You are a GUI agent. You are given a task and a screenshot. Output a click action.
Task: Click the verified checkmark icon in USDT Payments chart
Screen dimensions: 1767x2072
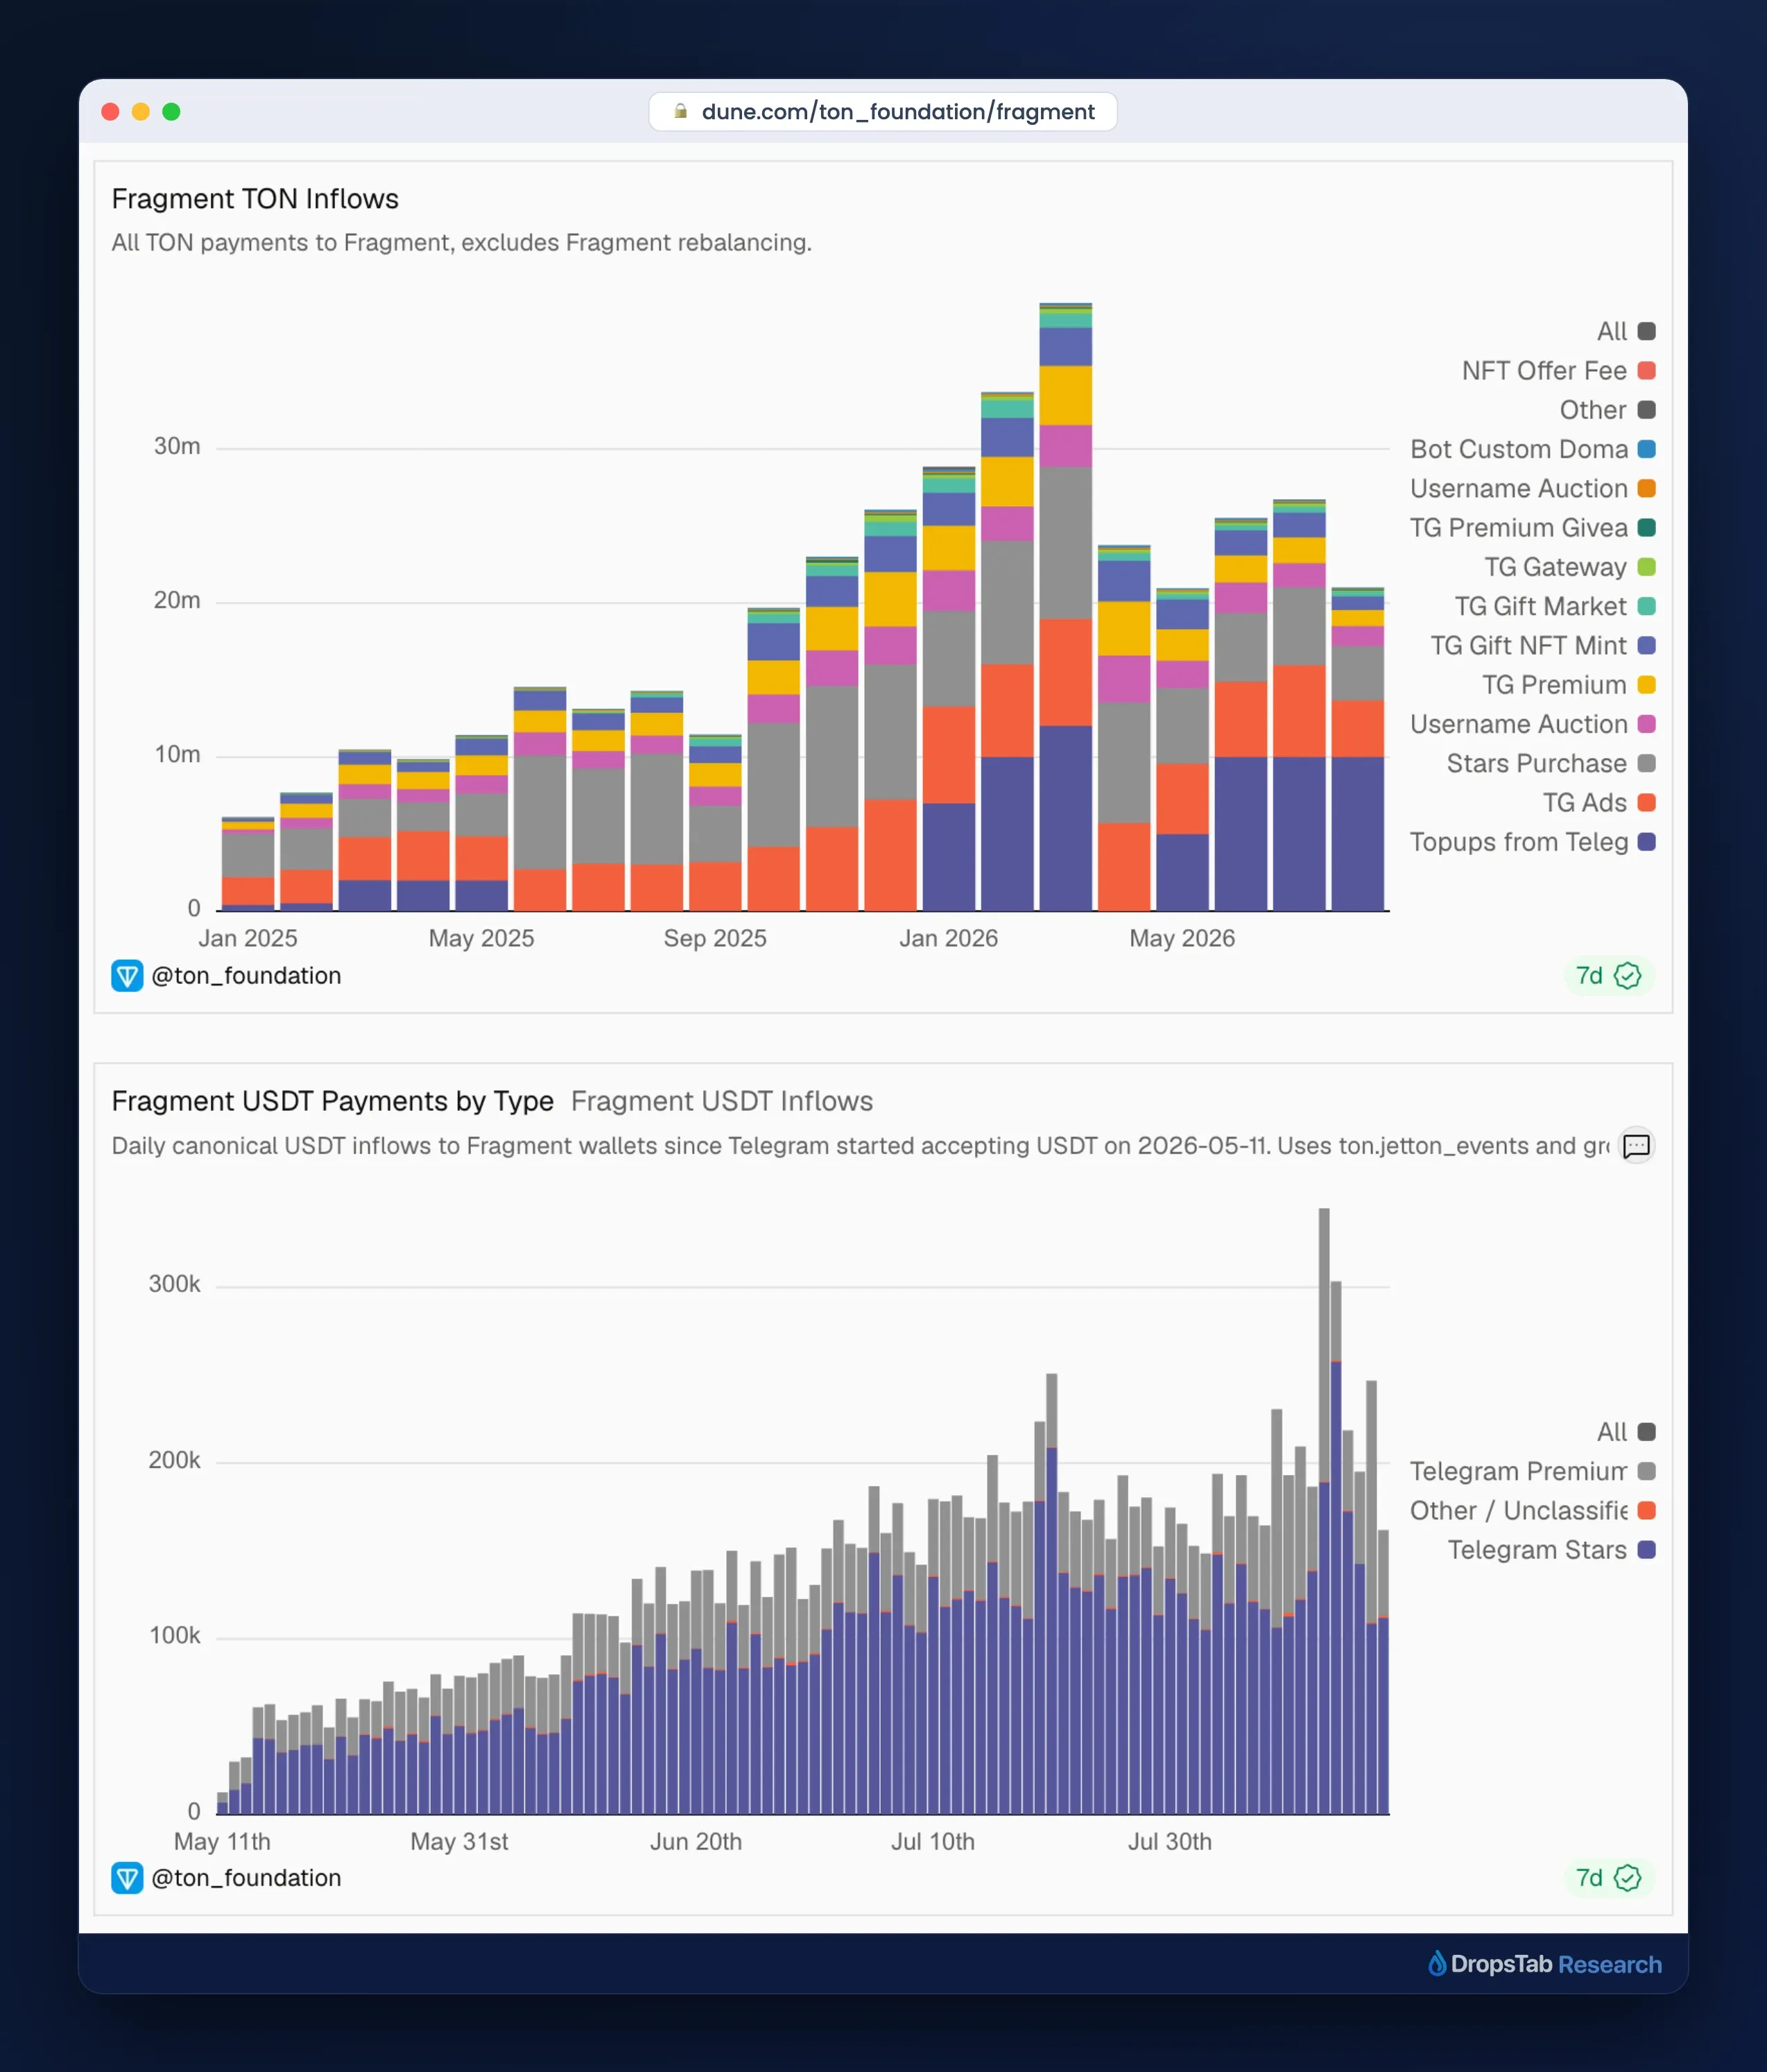tap(1628, 1878)
